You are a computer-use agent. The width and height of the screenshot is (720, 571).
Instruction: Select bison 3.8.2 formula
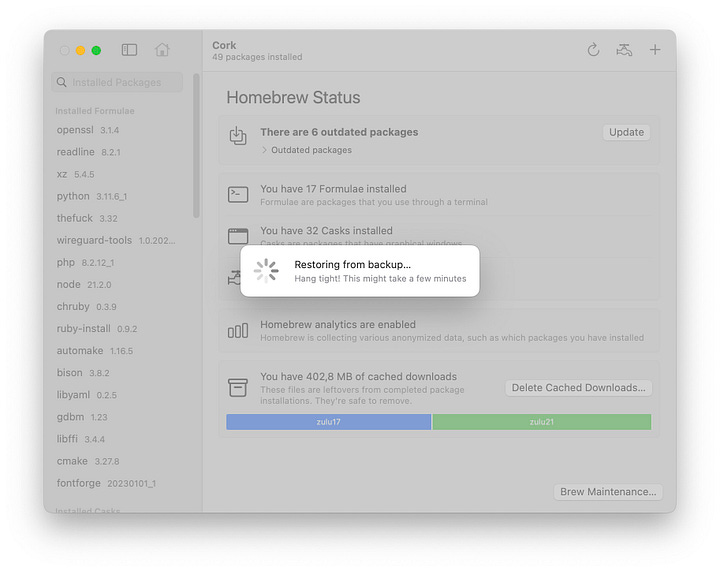click(x=83, y=373)
